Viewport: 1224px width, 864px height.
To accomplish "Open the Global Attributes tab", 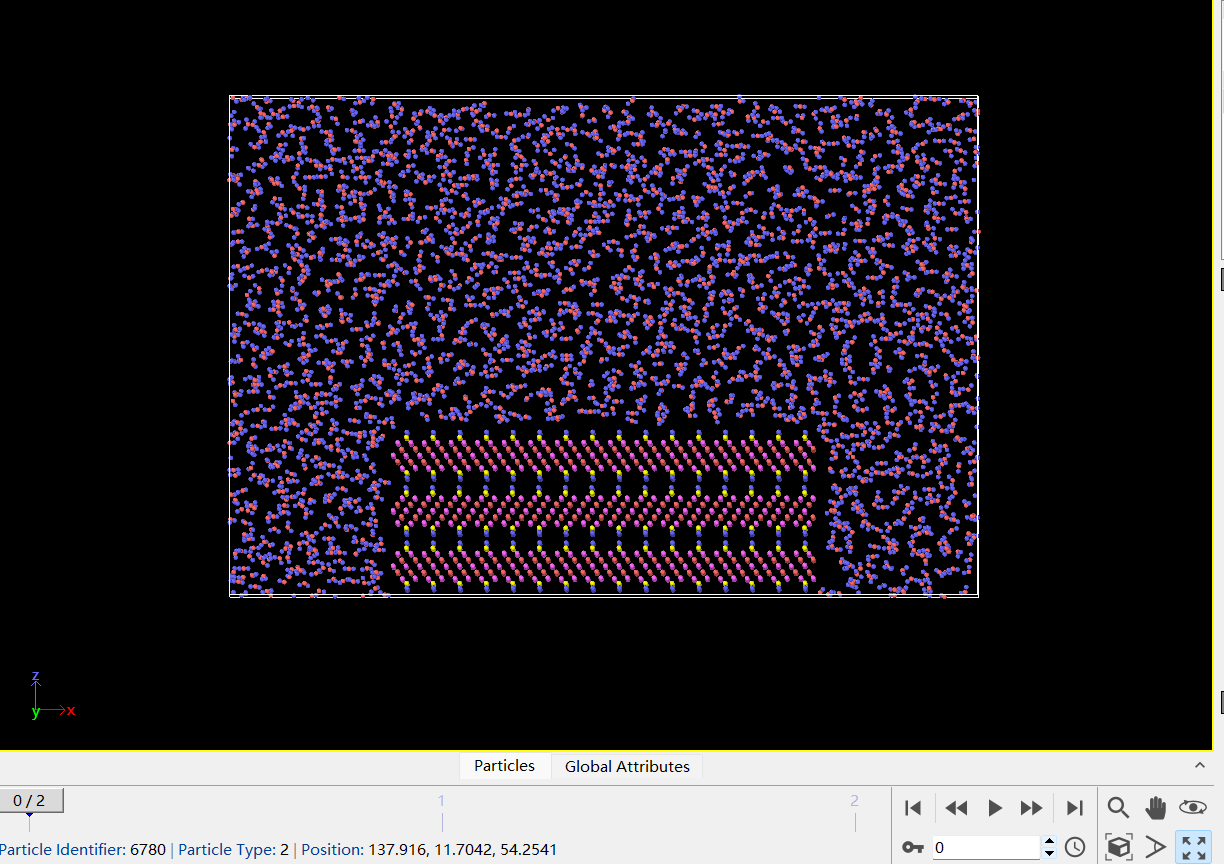I will click(x=627, y=766).
